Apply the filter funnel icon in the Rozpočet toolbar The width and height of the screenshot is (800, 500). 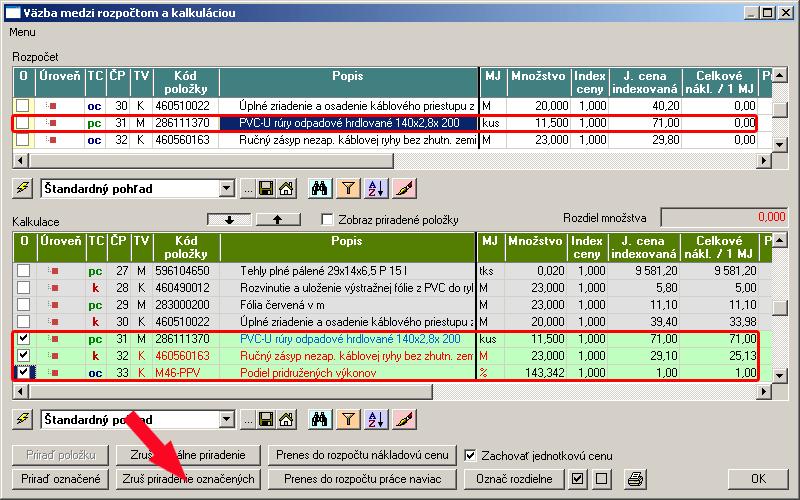coord(348,189)
